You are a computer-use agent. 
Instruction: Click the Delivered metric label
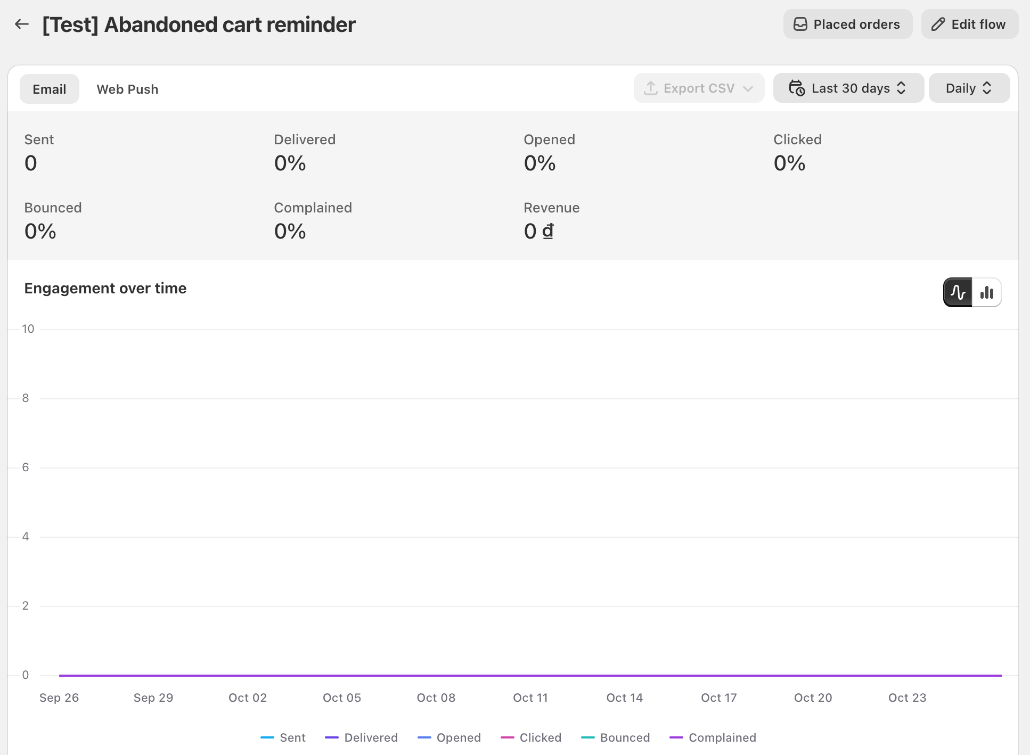click(x=305, y=139)
